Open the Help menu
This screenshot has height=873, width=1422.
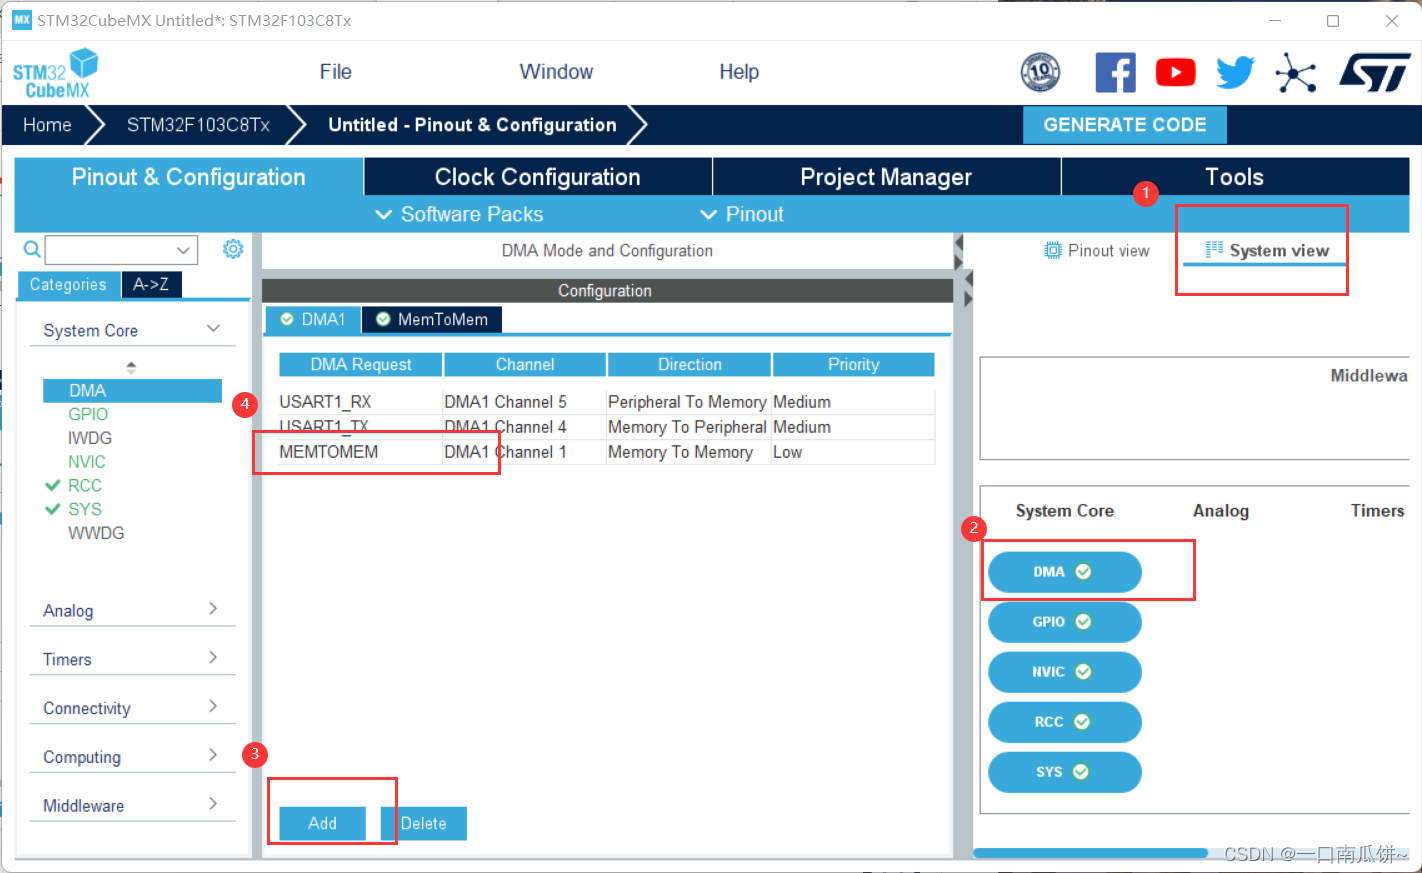739,72
